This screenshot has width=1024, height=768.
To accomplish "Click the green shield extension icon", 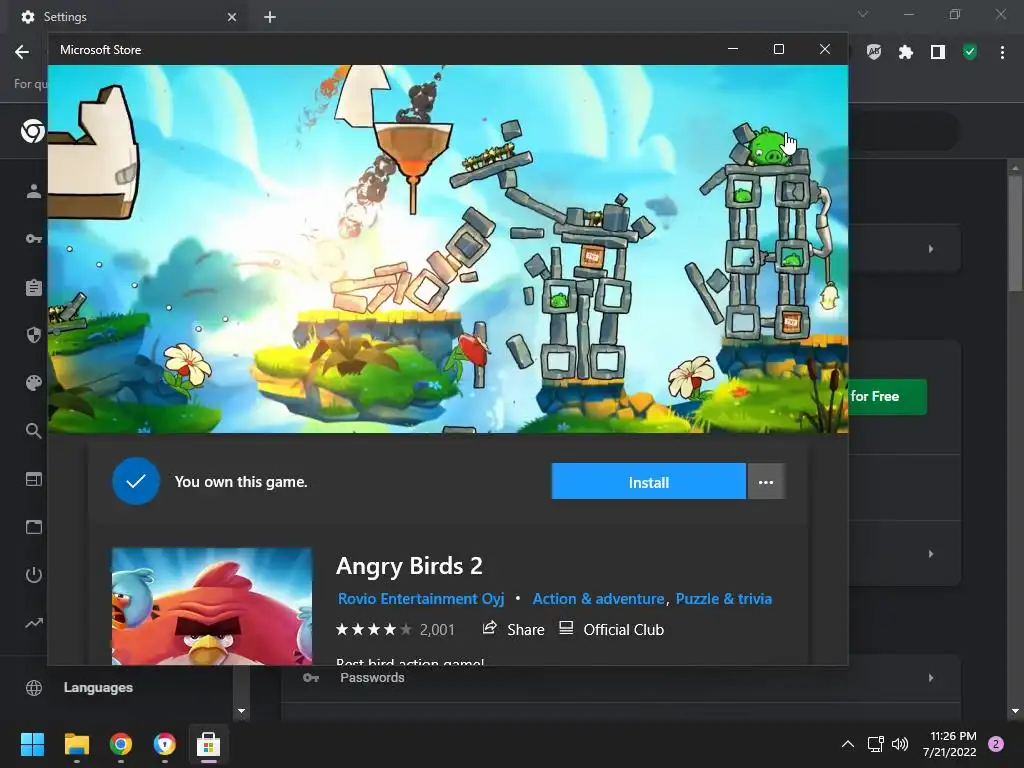I will coord(970,52).
